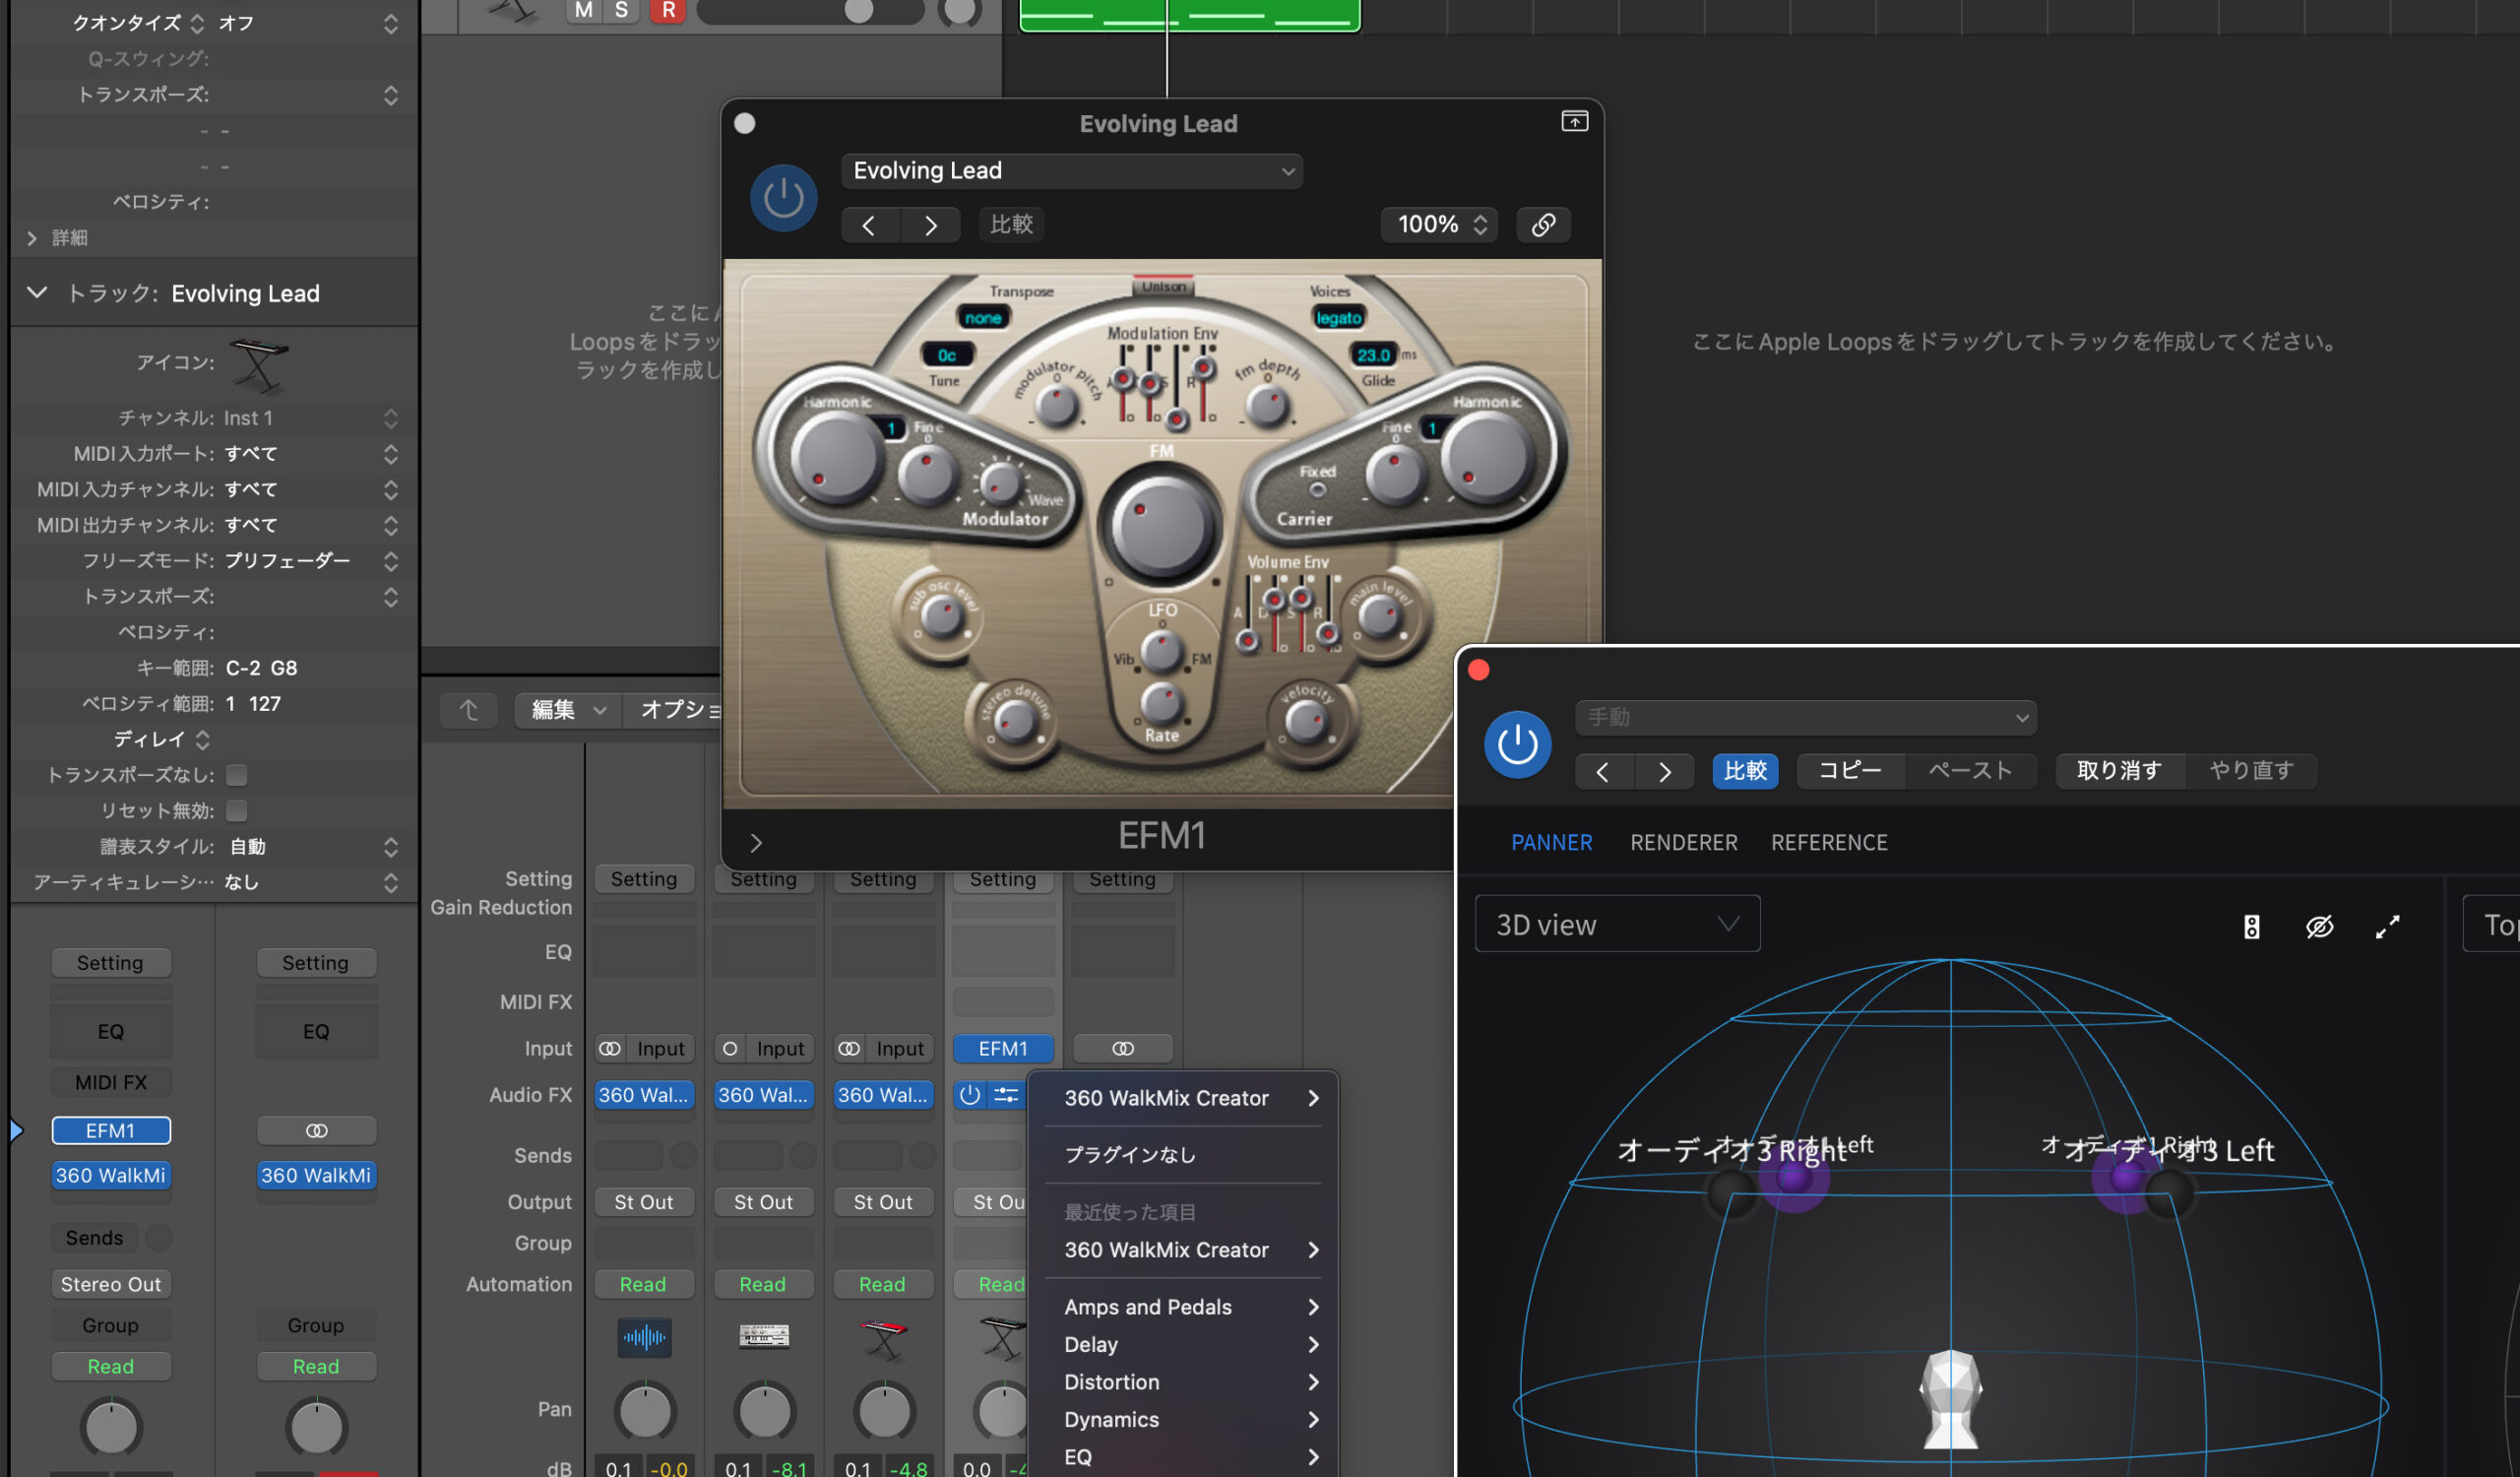Image resolution: width=2520 pixels, height=1477 pixels.
Task: Click the Carrier Harmonic knob
Action: point(1487,457)
